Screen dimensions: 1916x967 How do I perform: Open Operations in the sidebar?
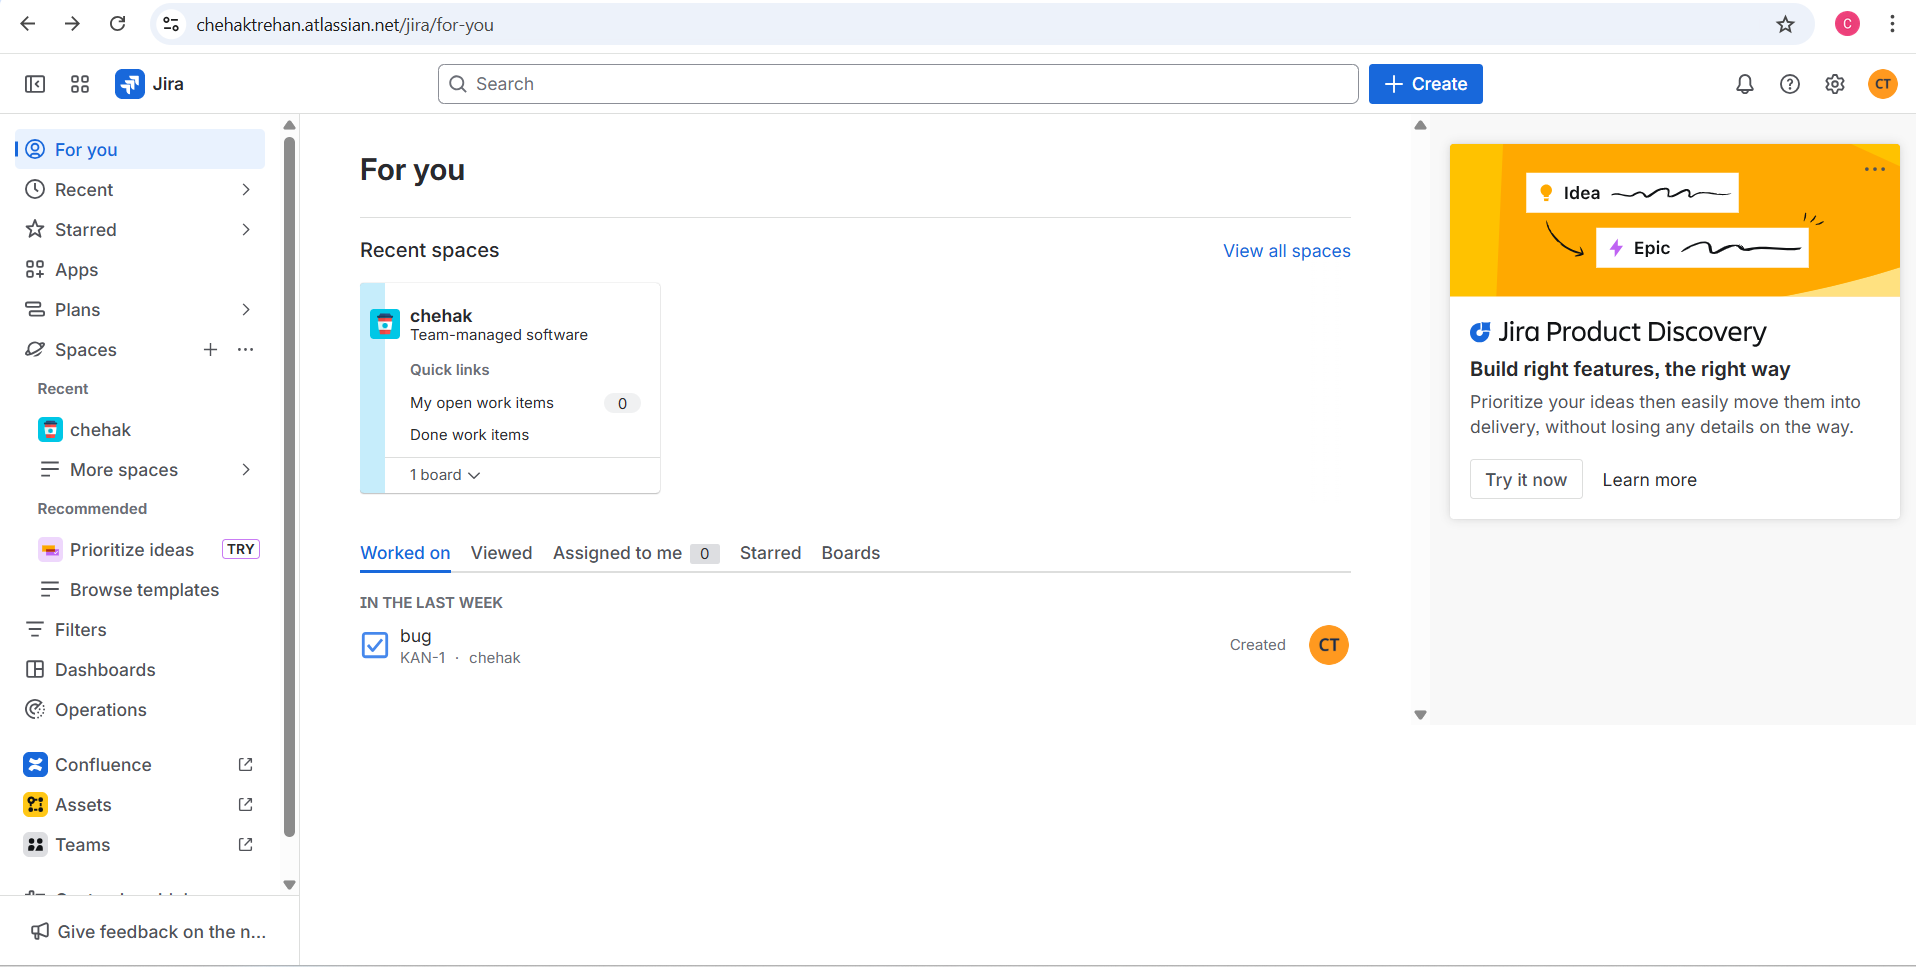click(x=140, y=709)
